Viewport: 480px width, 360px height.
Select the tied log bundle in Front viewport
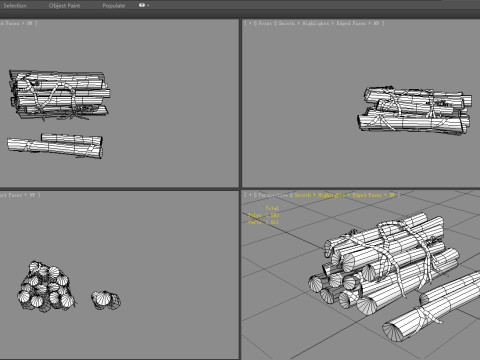(x=414, y=110)
